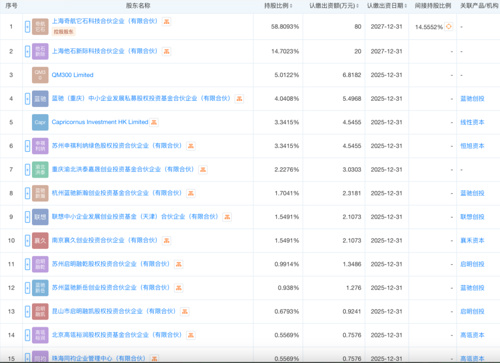Image resolution: width=500 pixels, height=363 pixels.
Task: Open equity structure icon for row 8
Action: point(191,193)
